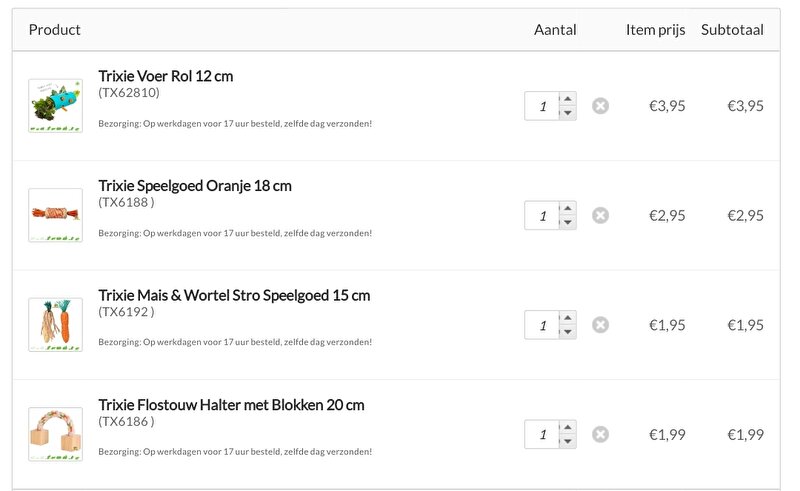Viewport: 800px width, 491px height.
Task: Open Trixie Voer Rol 12 cm product link
Action: [x=166, y=76]
